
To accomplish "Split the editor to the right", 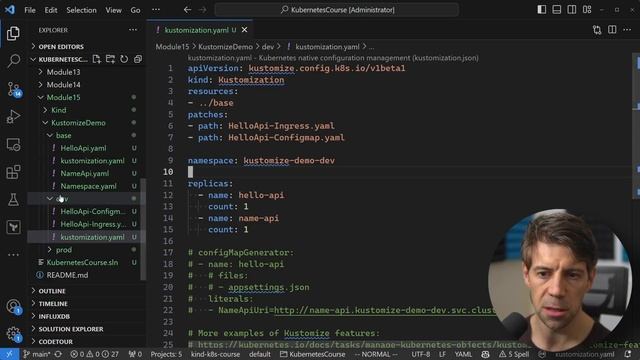I will (x=612, y=30).
